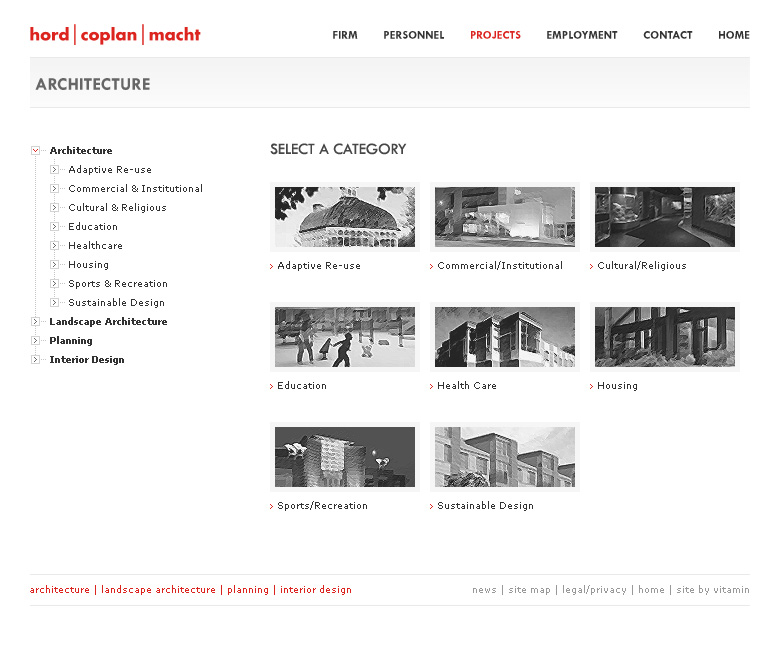Open the Housing category text link
This screenshot has width=780, height=650.
(x=617, y=386)
